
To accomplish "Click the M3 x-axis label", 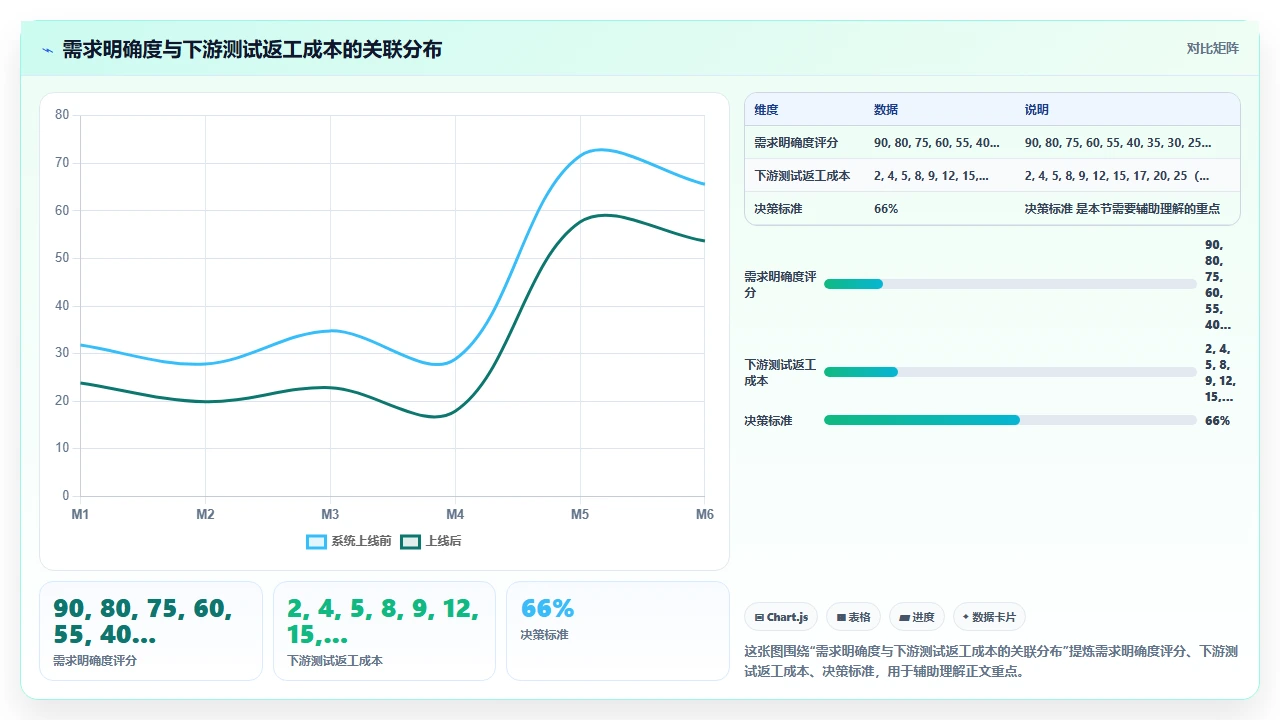I will coord(330,514).
